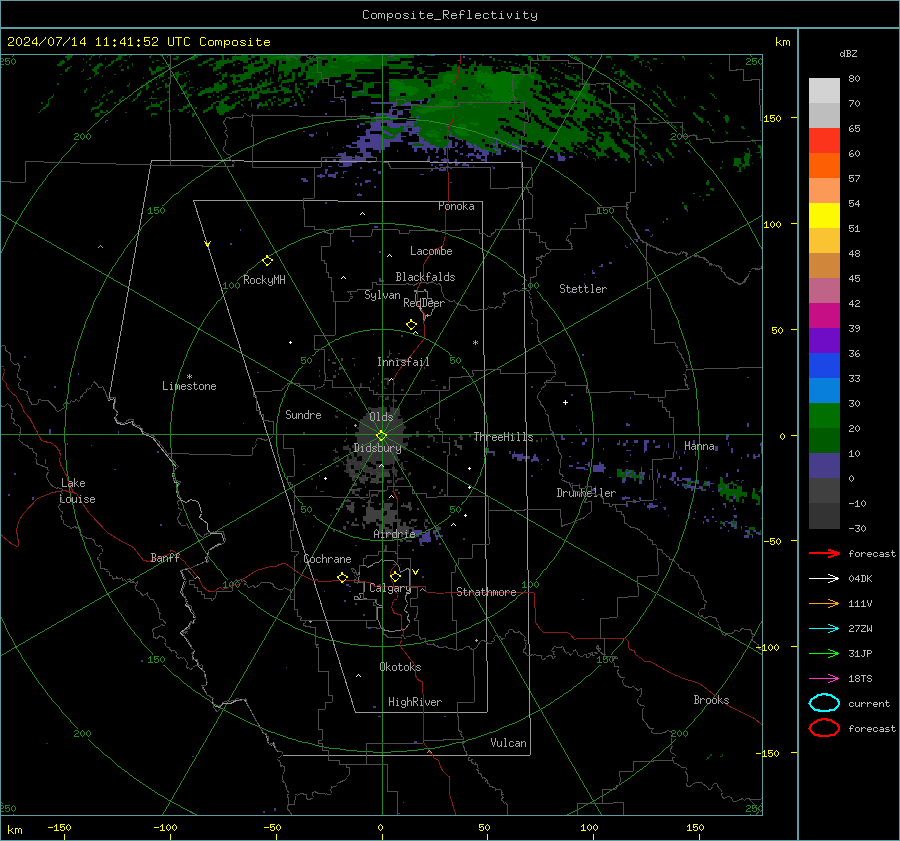Click the Brooks map label
The height and width of the screenshot is (841, 900).
[x=711, y=700]
